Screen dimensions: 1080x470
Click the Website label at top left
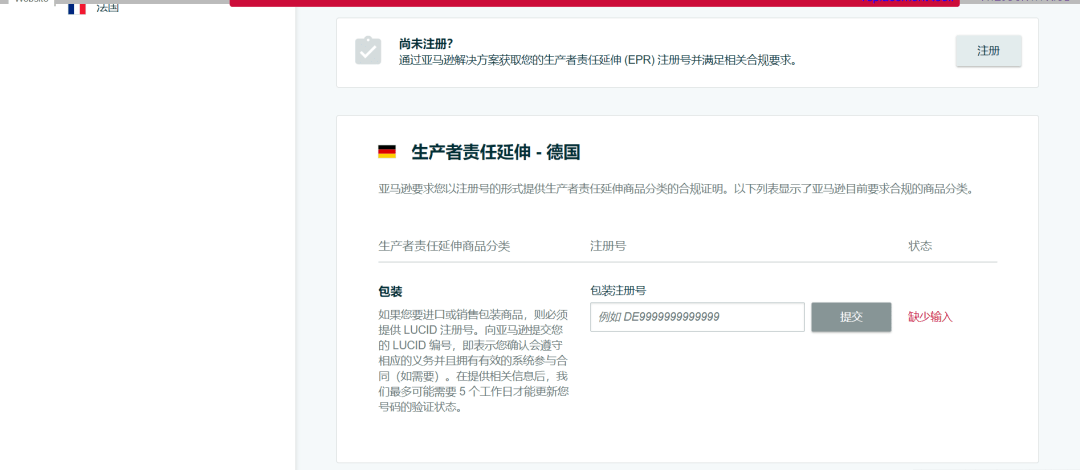point(30,2)
